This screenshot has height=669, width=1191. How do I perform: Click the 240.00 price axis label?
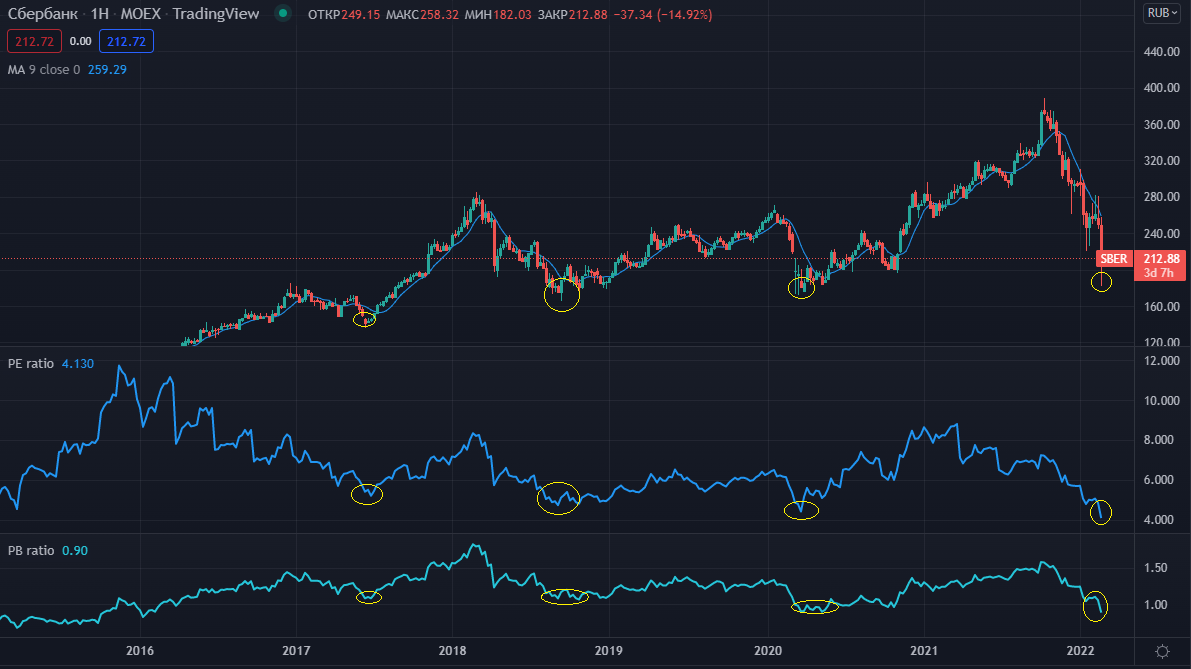[1161, 234]
